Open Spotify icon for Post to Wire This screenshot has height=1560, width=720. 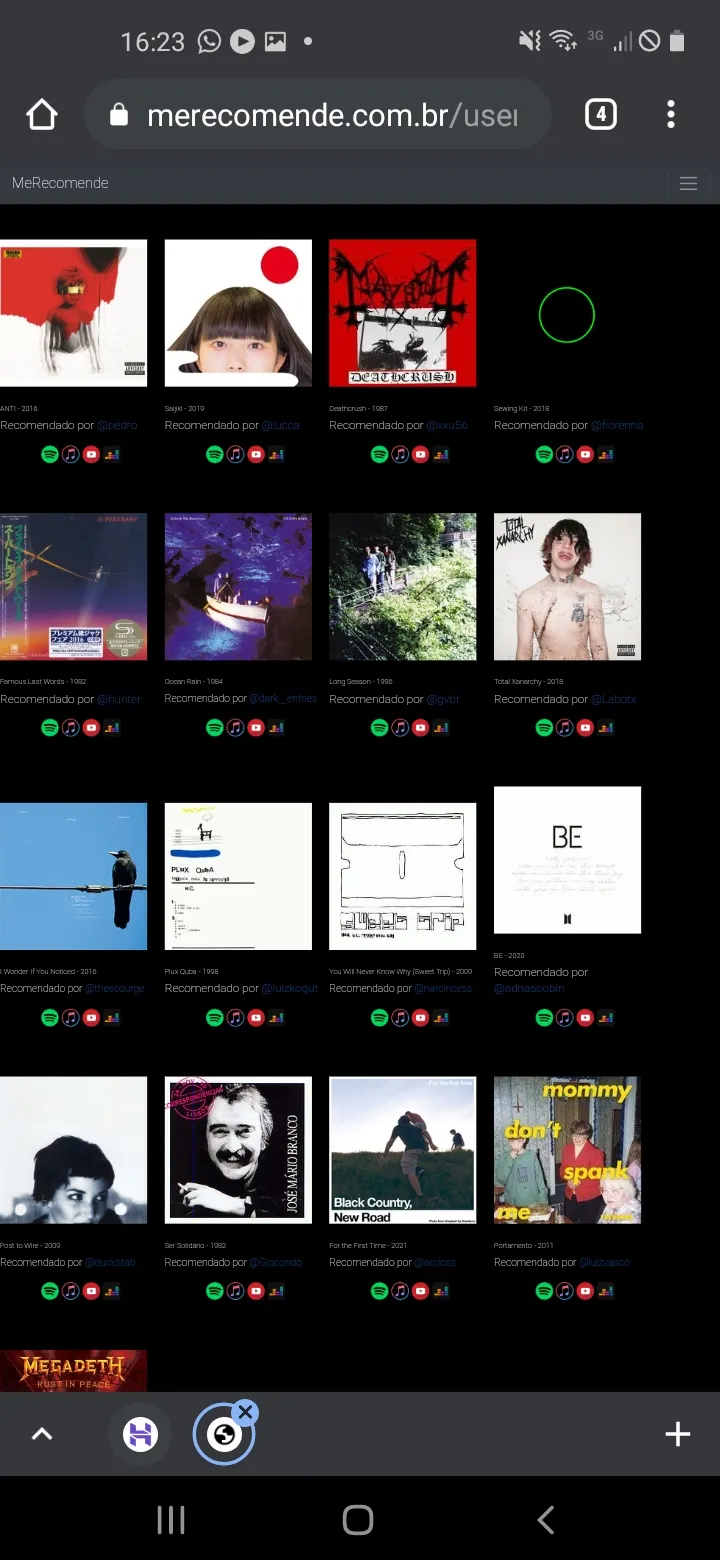point(50,1291)
